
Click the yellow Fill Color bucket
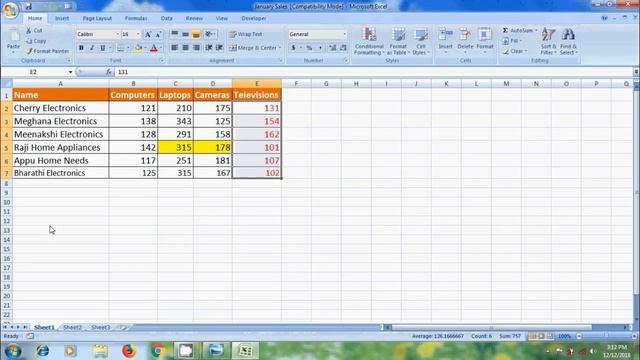click(138, 48)
